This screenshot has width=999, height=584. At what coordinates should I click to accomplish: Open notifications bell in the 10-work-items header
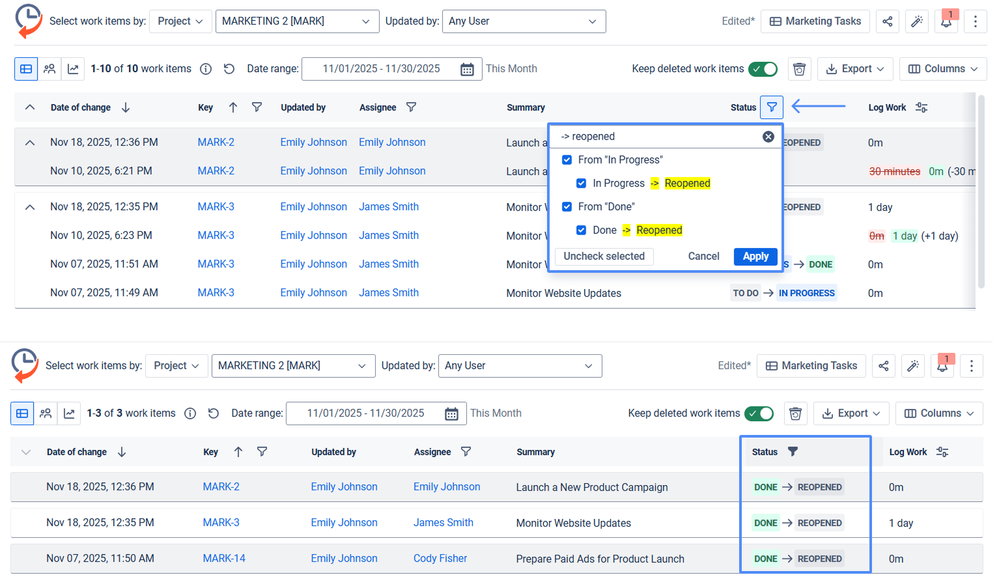(946, 22)
